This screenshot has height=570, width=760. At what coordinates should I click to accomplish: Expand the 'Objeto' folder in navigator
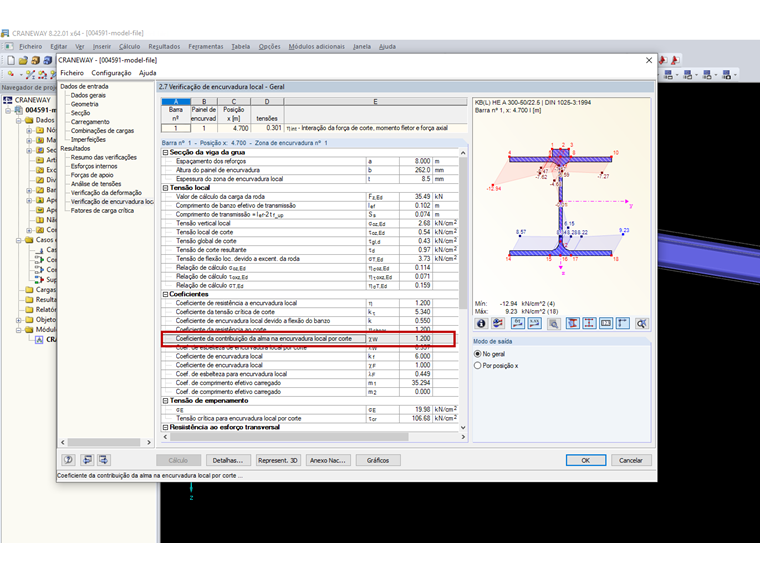coord(18,320)
